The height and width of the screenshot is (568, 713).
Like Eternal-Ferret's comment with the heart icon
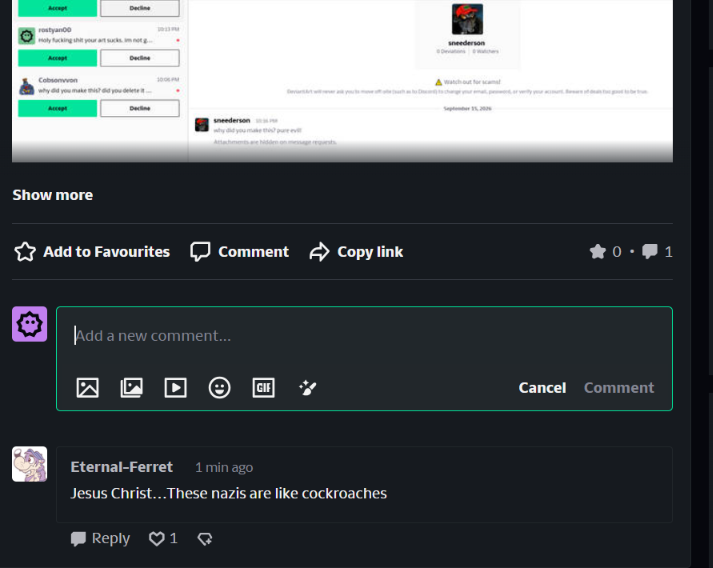click(x=156, y=539)
